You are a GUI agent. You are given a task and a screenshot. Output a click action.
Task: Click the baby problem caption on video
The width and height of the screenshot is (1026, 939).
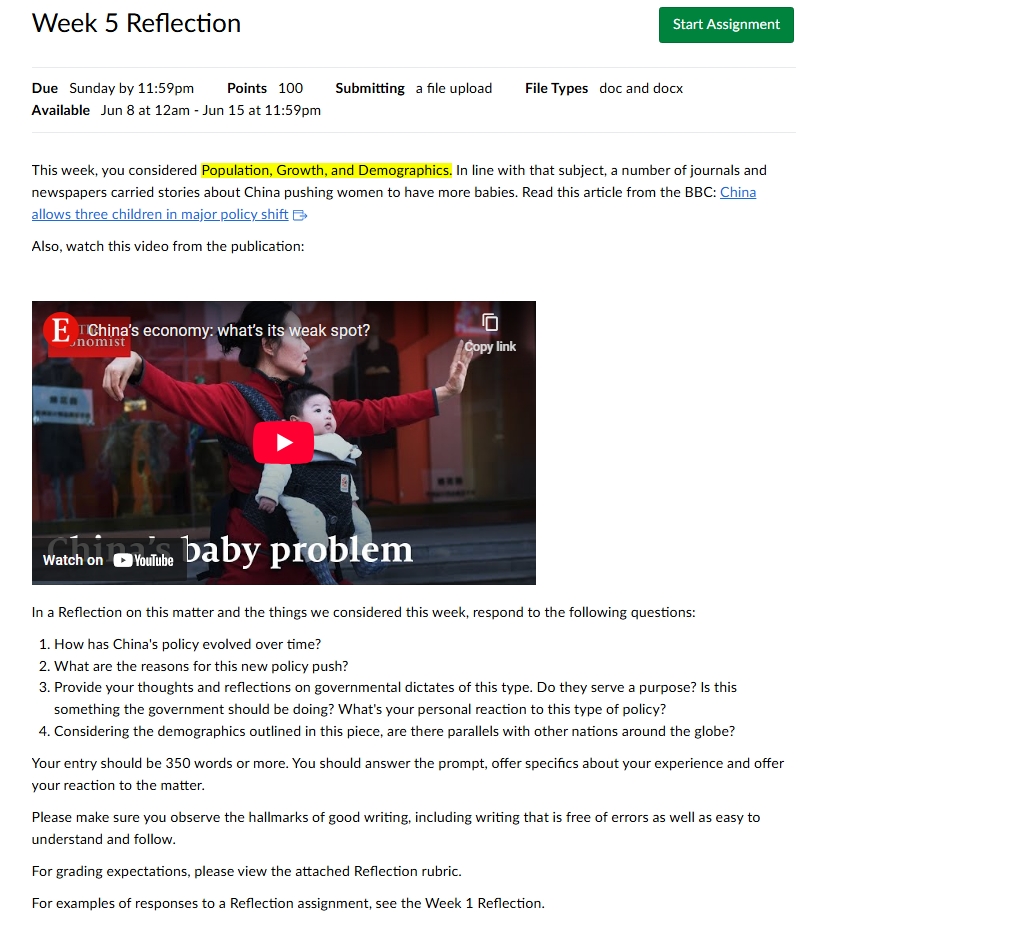point(298,550)
